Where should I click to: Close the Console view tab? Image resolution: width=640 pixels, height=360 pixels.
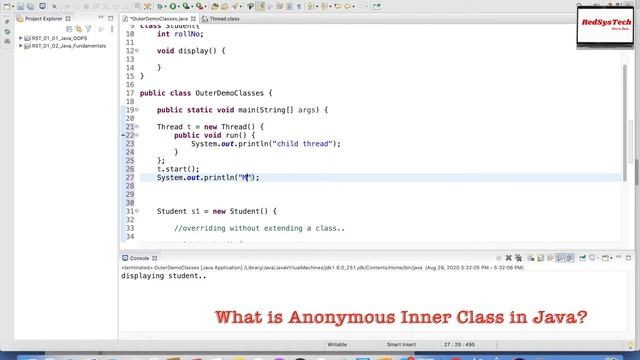155,258
